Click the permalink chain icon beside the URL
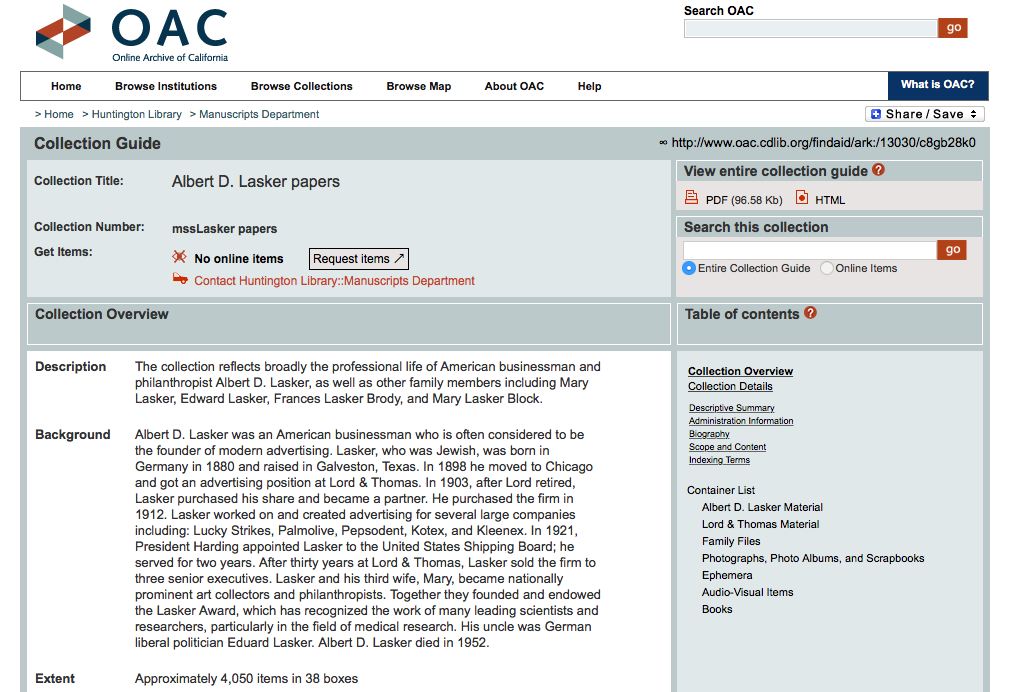Viewport: 1028px width, 692px height. [663, 143]
